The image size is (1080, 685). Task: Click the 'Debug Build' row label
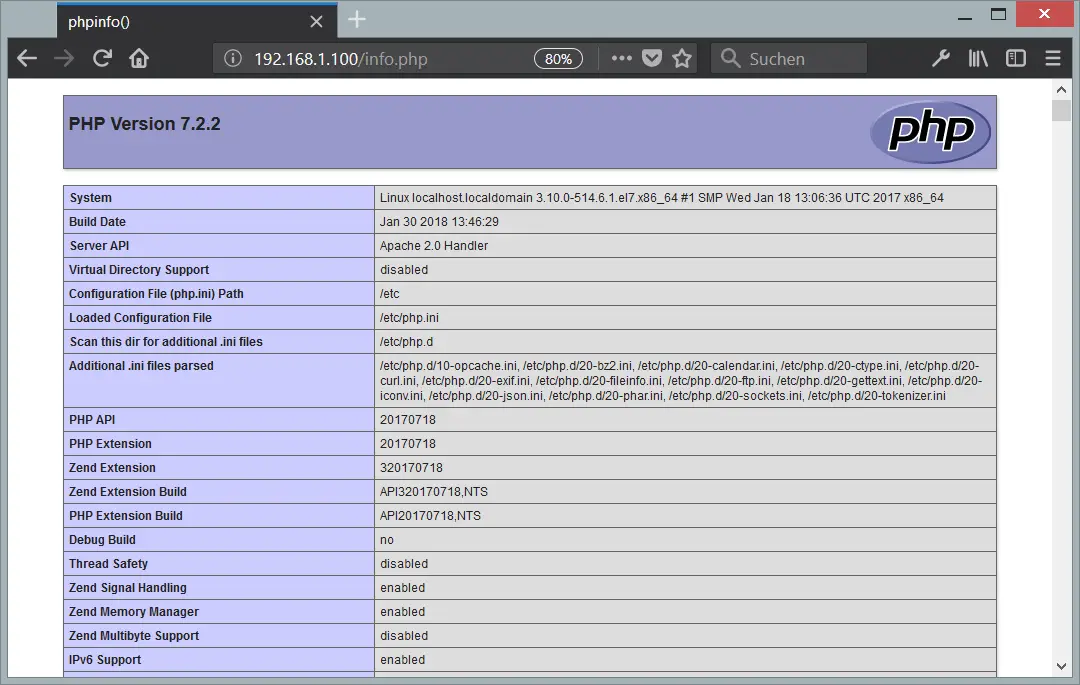click(x=103, y=540)
